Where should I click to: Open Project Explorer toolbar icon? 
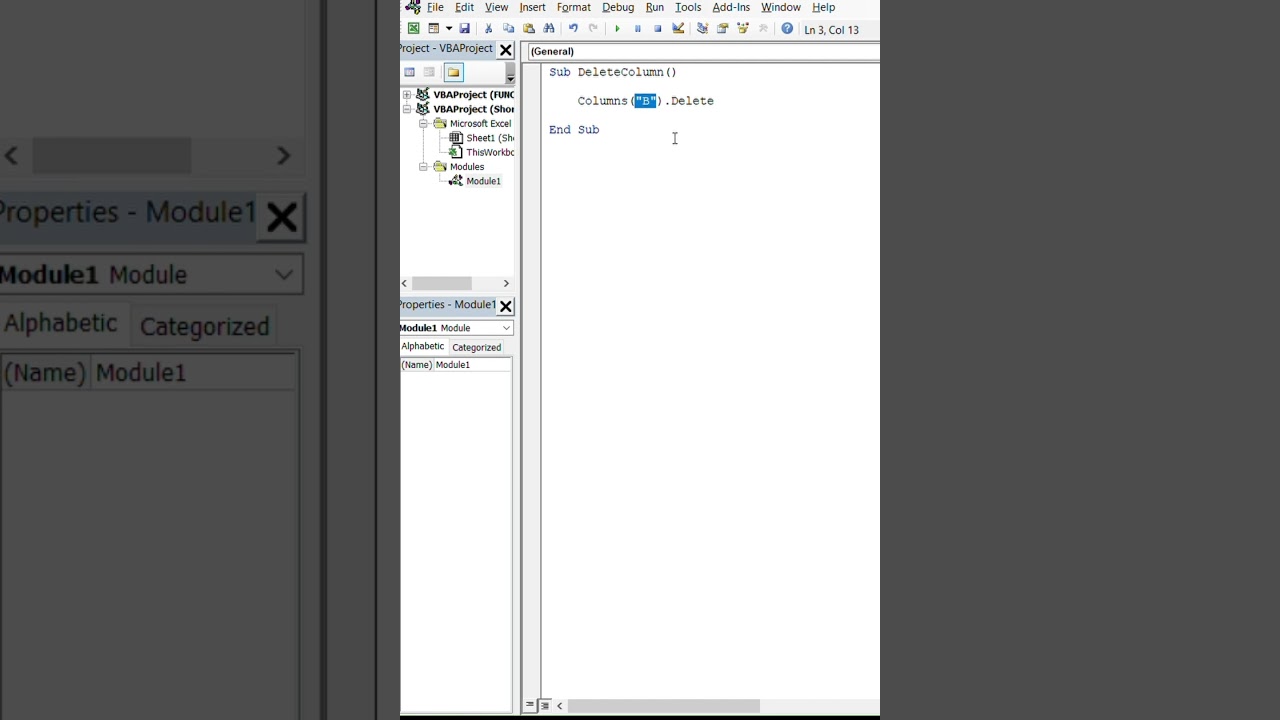702,29
